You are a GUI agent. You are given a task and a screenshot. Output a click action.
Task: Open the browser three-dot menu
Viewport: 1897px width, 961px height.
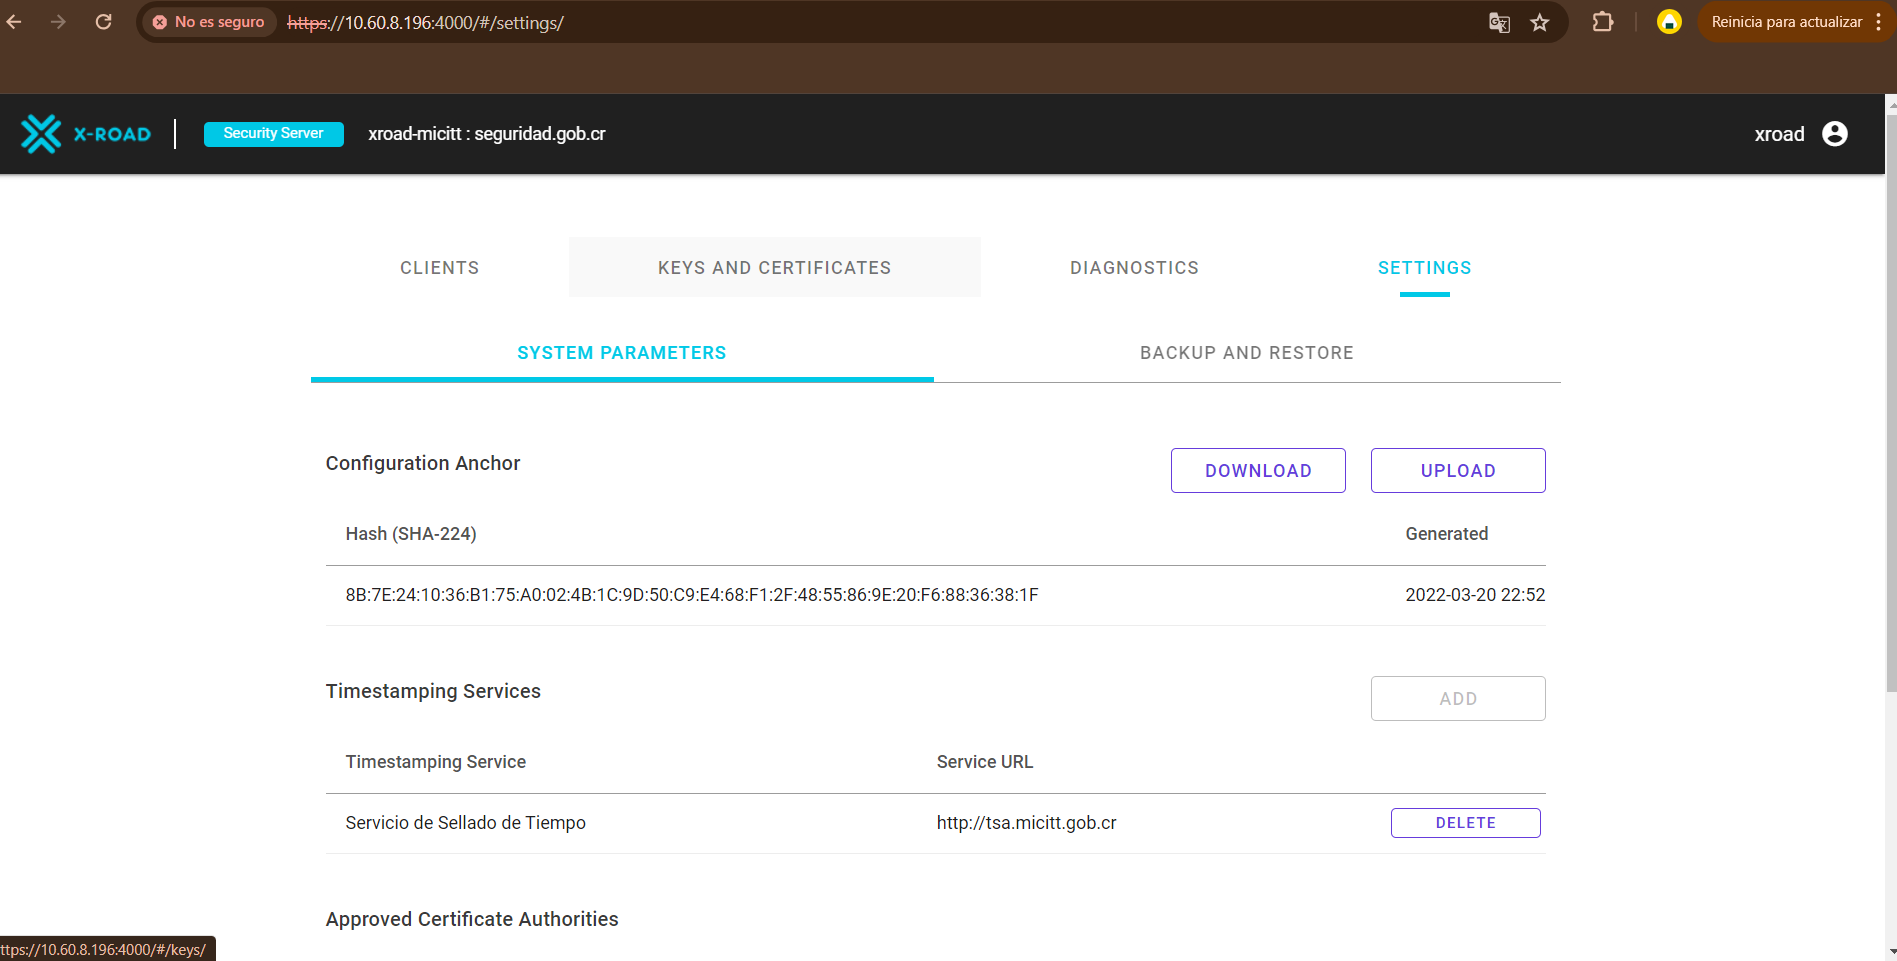coord(1879,22)
